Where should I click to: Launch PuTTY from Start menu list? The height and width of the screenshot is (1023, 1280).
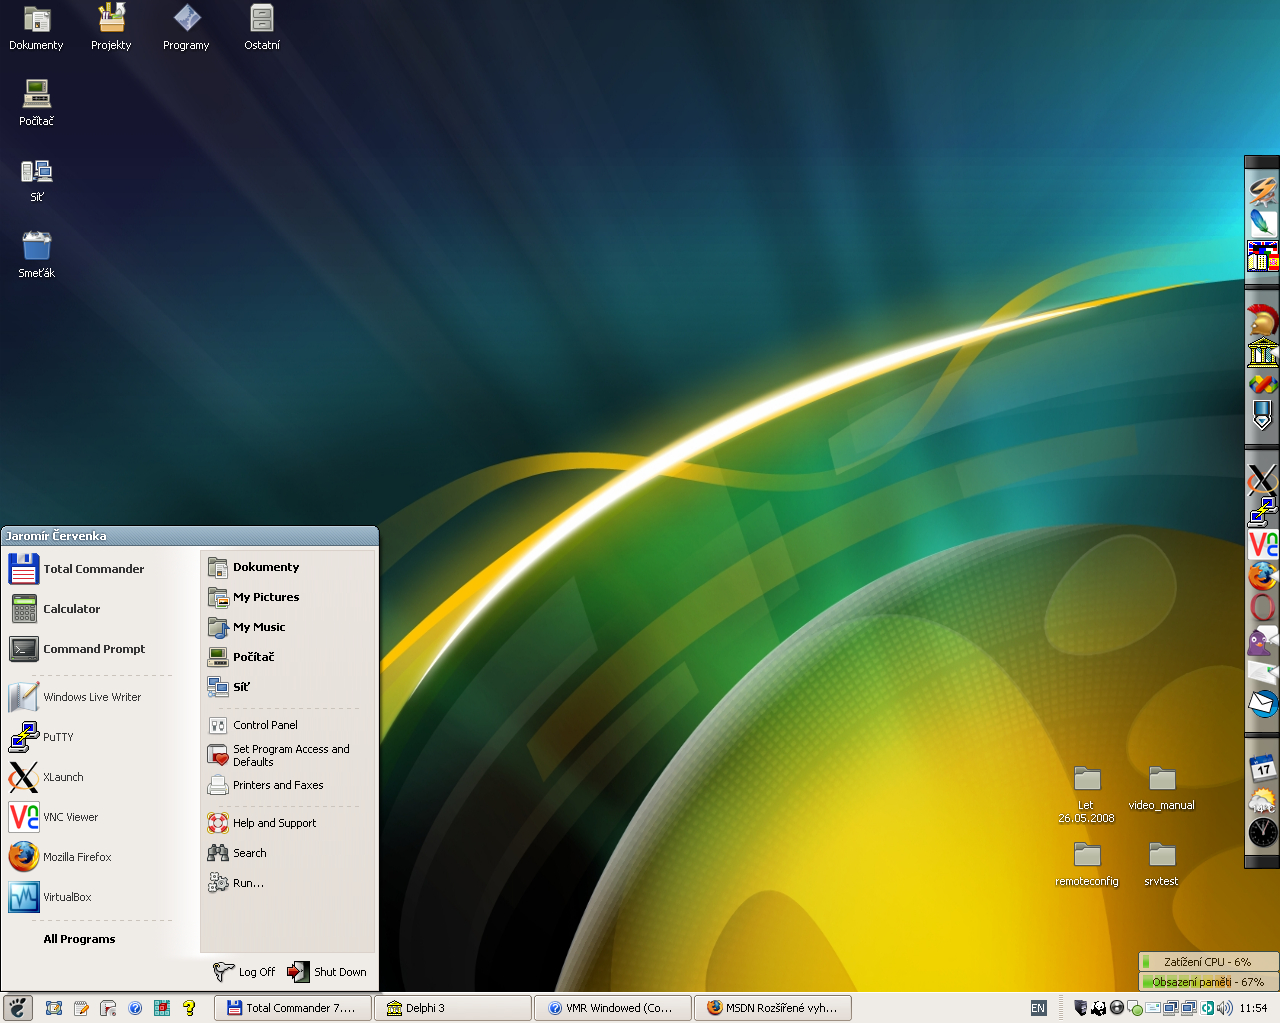(x=88, y=737)
